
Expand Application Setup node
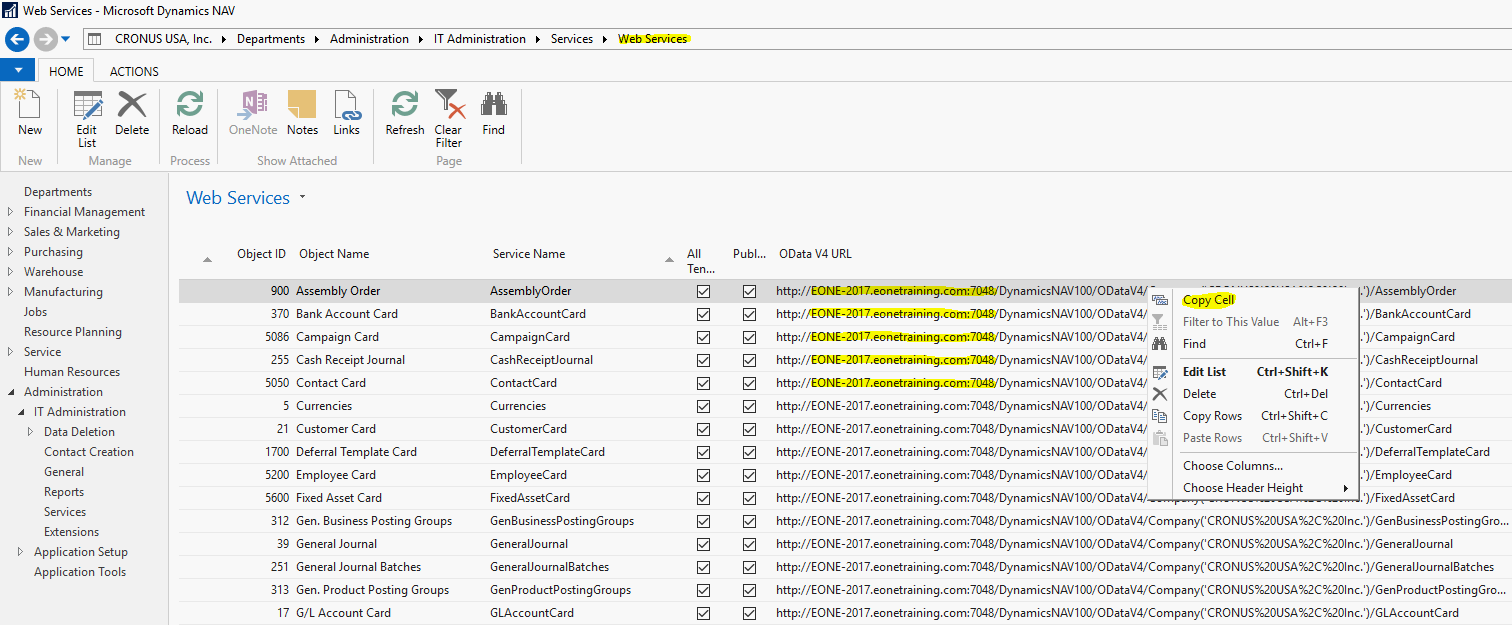[20, 552]
